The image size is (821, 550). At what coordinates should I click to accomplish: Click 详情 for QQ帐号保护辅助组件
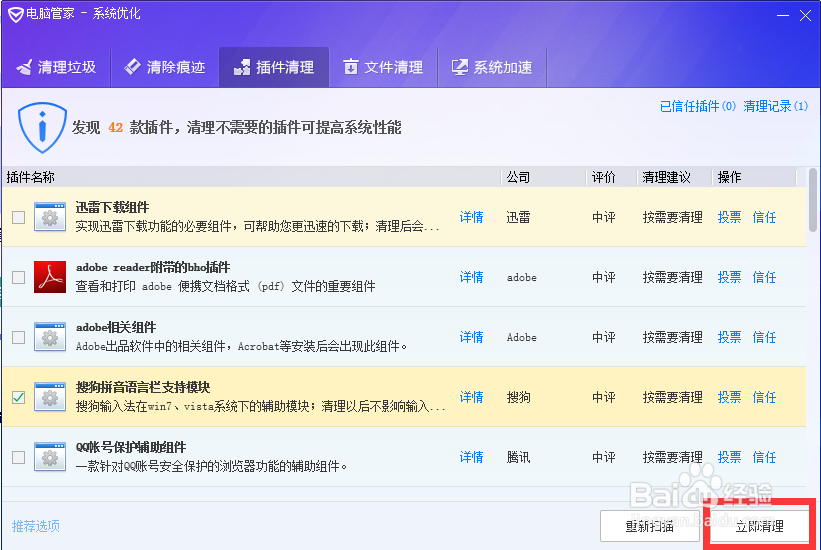tap(471, 457)
